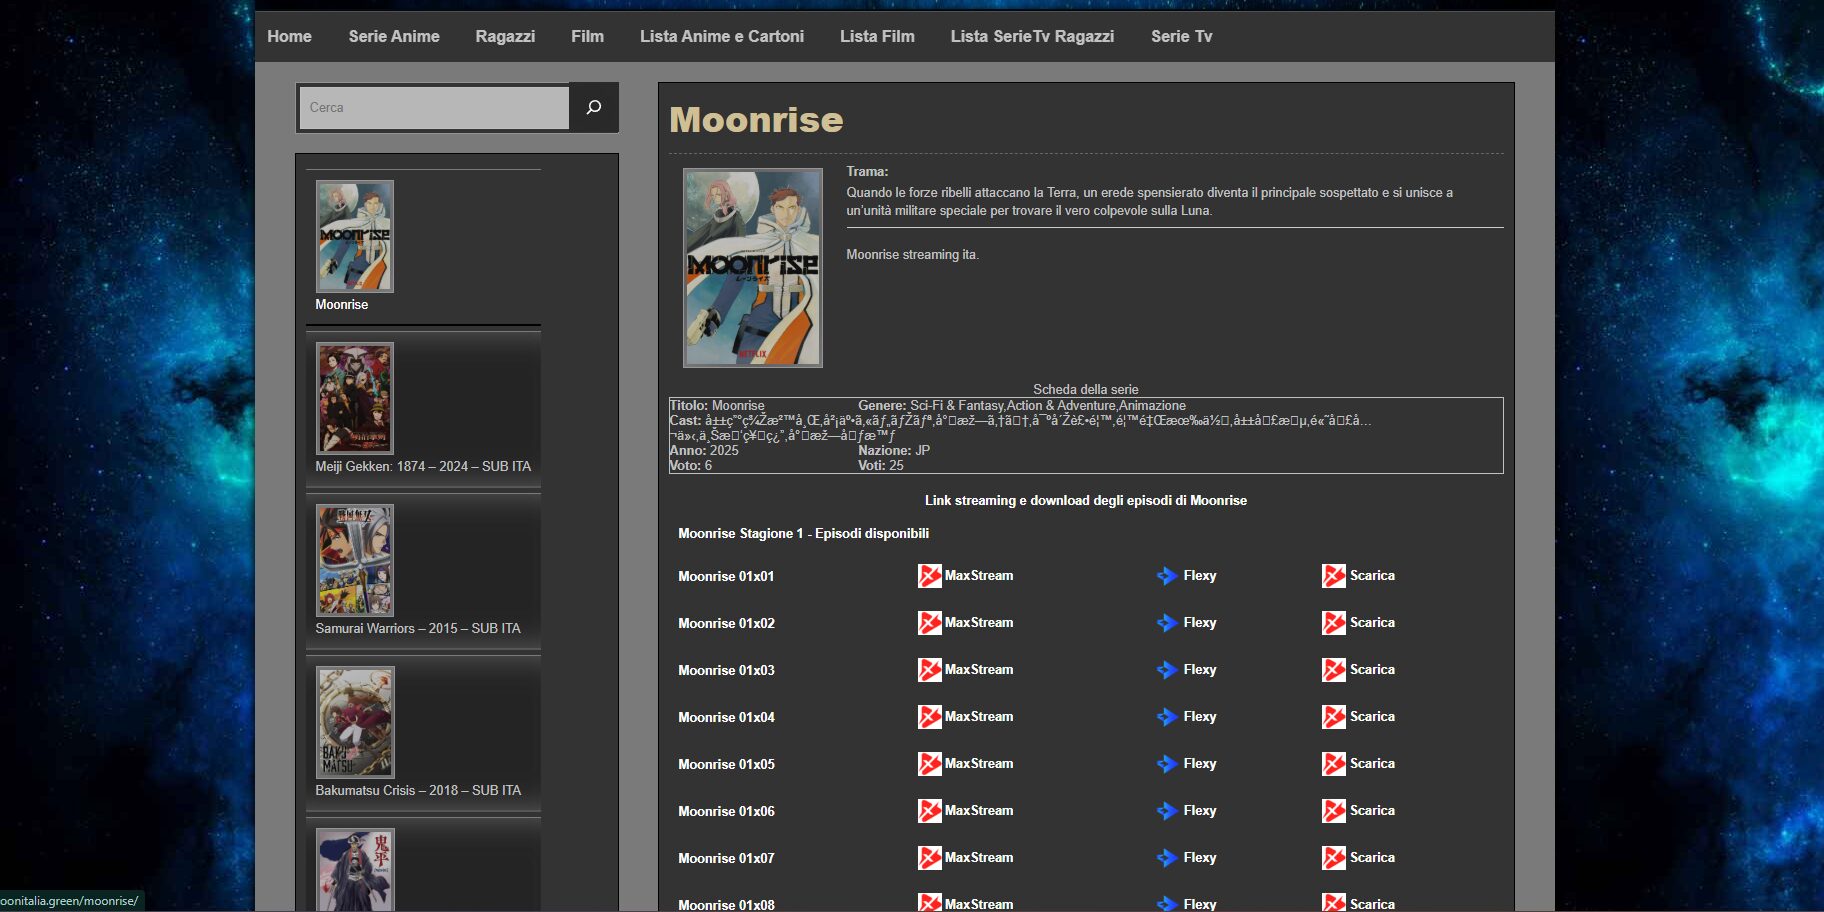Click the Moonrise page heading
This screenshot has height=912, width=1824.
(756, 120)
